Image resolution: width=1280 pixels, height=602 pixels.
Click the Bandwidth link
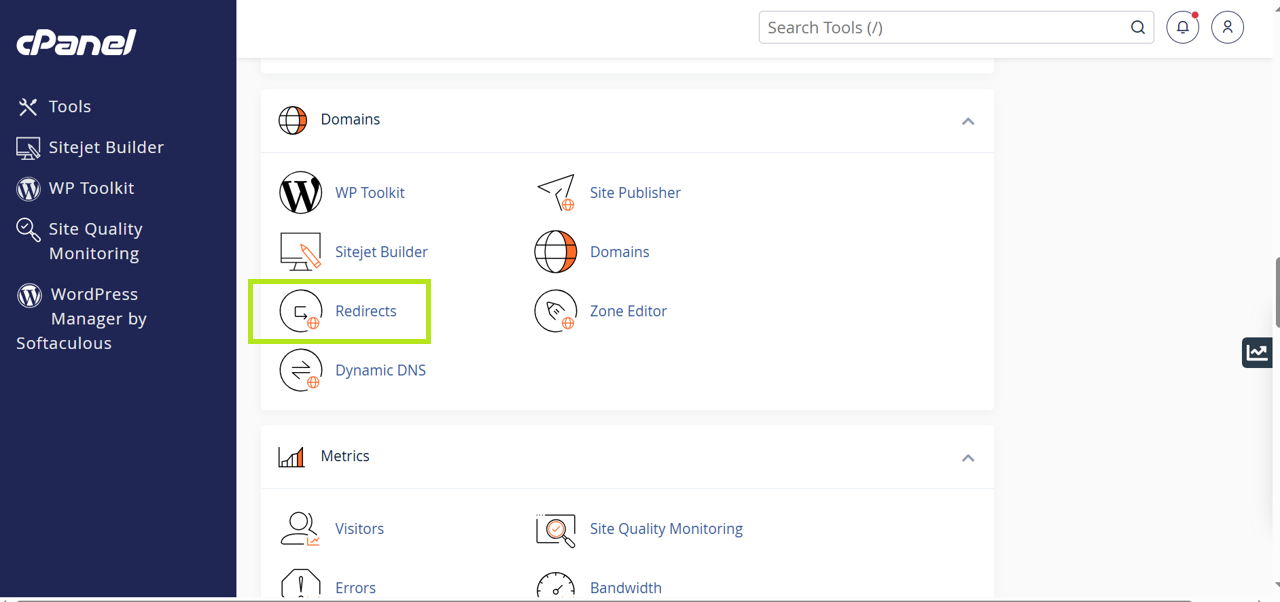(x=625, y=588)
